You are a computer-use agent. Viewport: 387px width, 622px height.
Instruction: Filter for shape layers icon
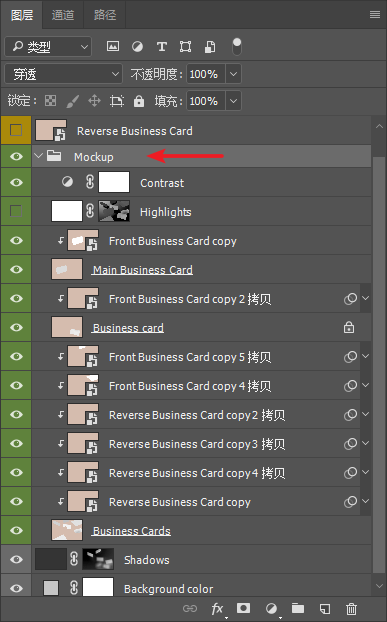[x=185, y=47]
